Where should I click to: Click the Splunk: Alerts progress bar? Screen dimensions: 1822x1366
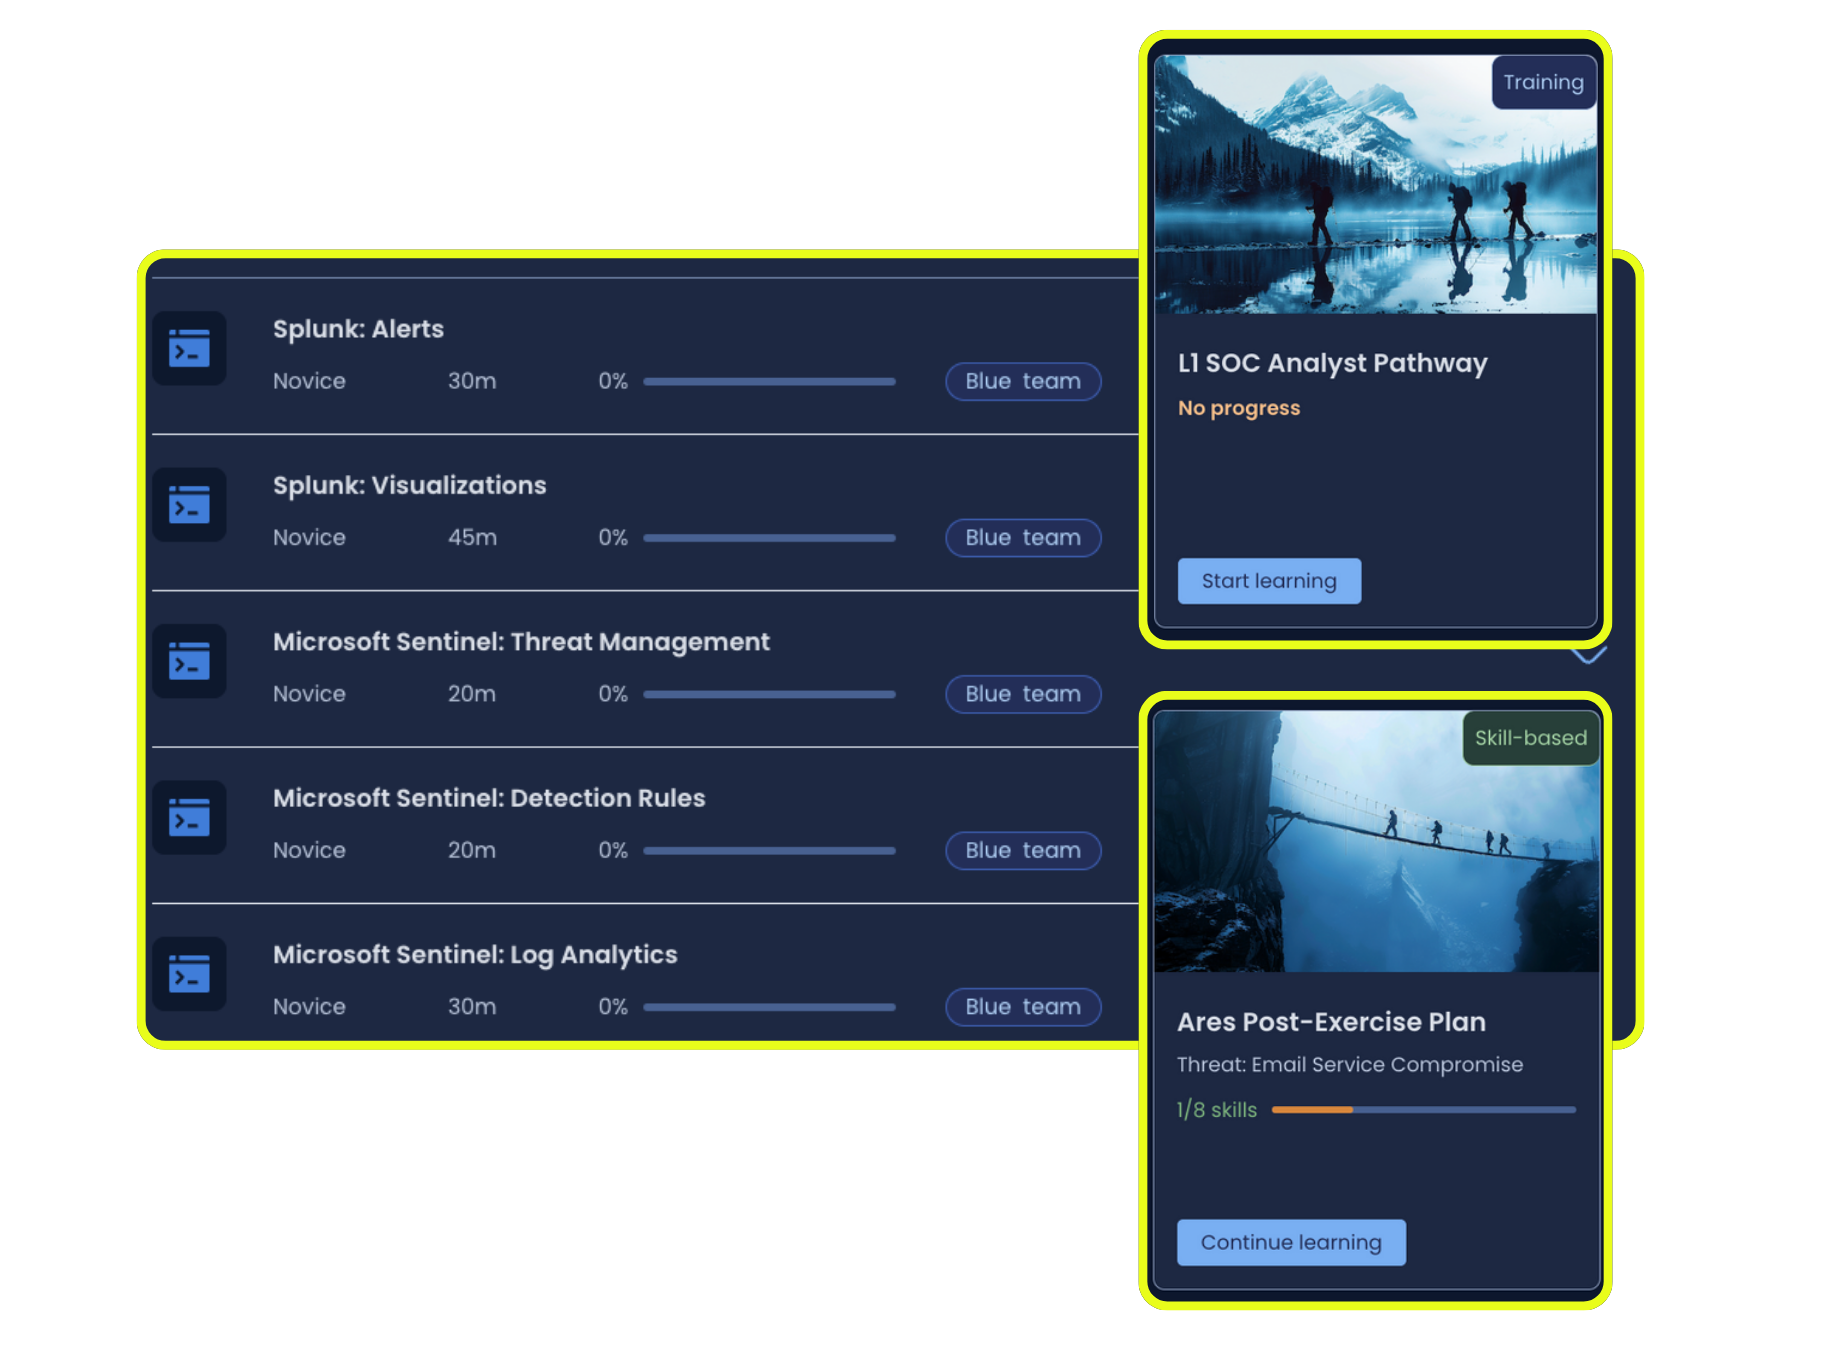769,381
